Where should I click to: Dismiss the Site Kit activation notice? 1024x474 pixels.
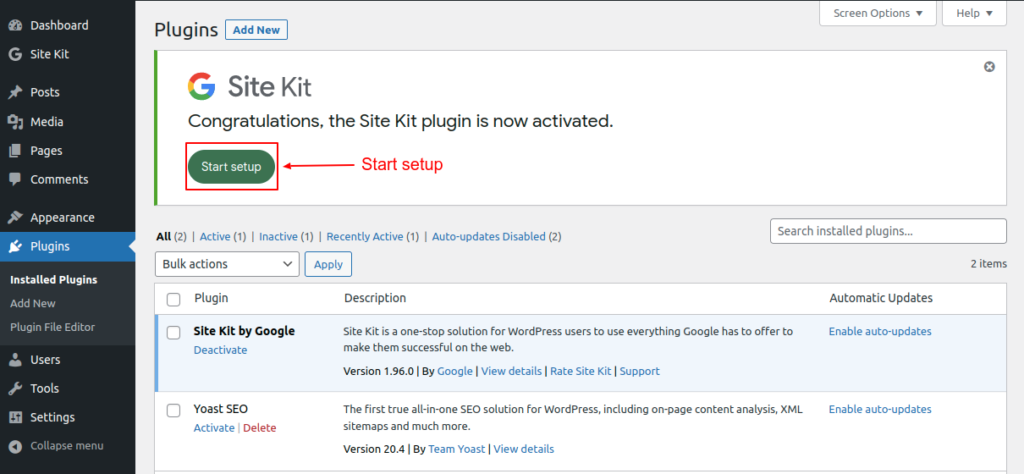pos(989,67)
